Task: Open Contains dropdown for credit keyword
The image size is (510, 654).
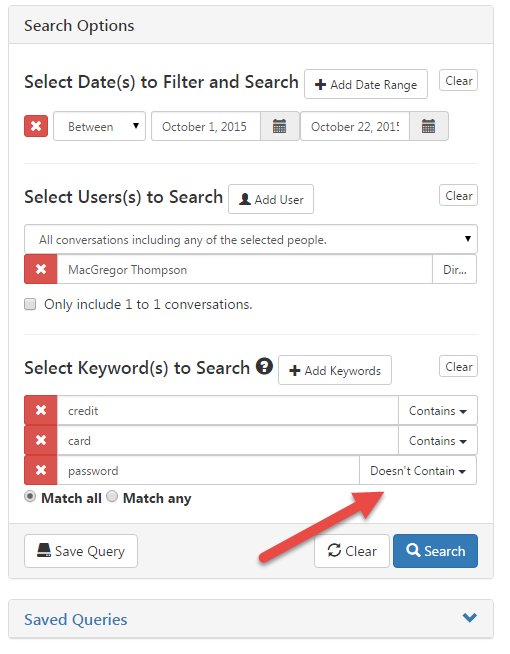Action: click(437, 410)
